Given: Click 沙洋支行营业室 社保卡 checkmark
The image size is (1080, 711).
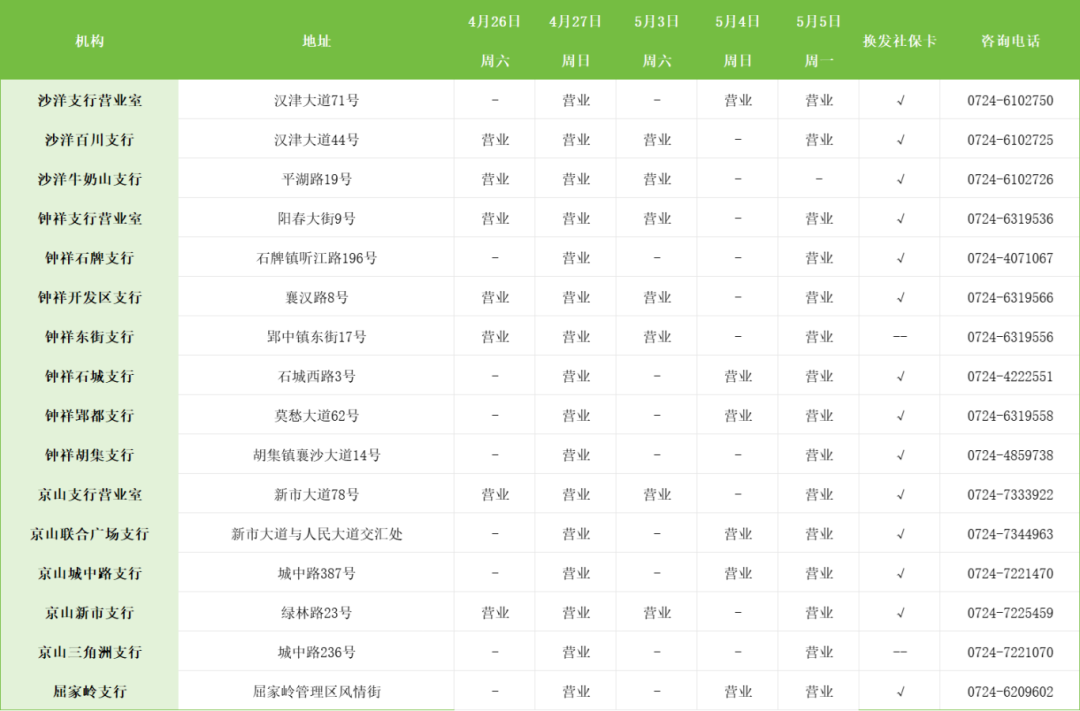Looking at the screenshot, I should (x=900, y=101).
